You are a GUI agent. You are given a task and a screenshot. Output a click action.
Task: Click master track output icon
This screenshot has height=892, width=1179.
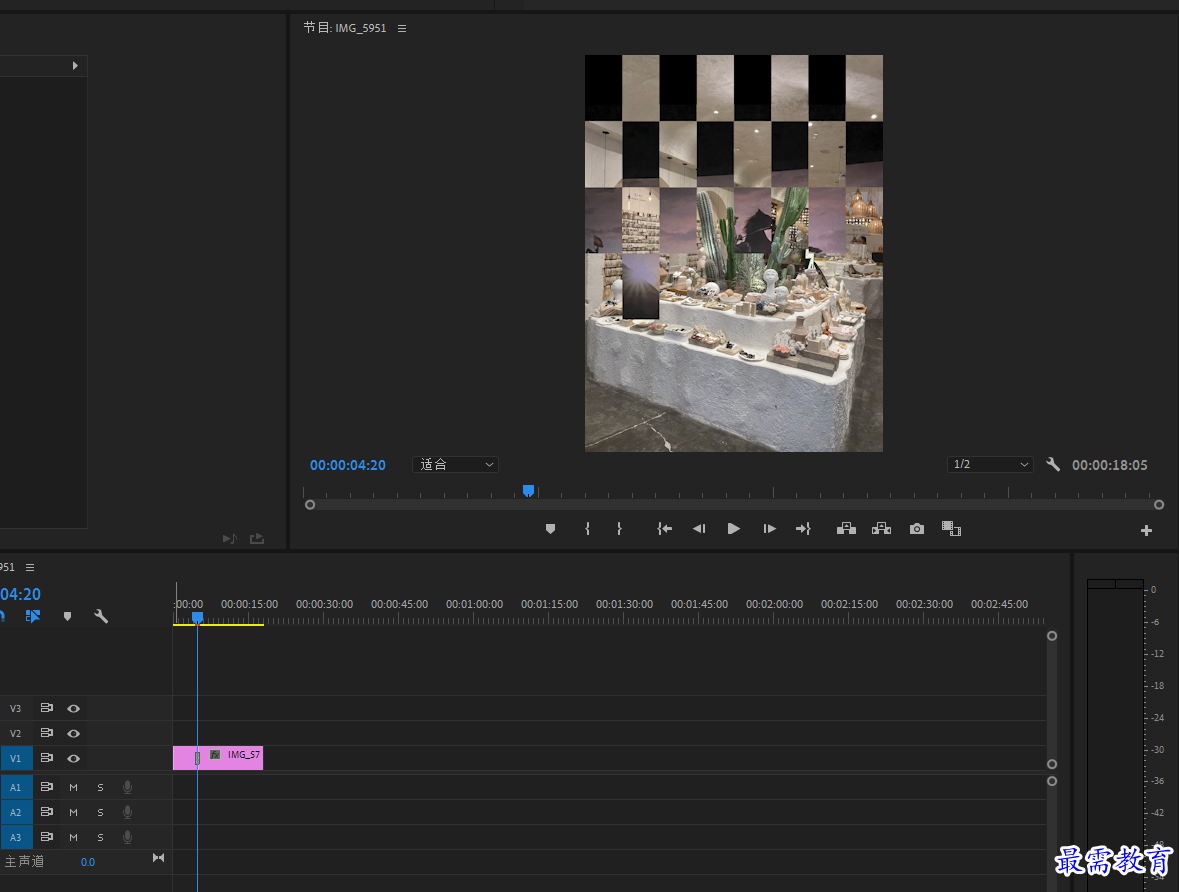158,857
